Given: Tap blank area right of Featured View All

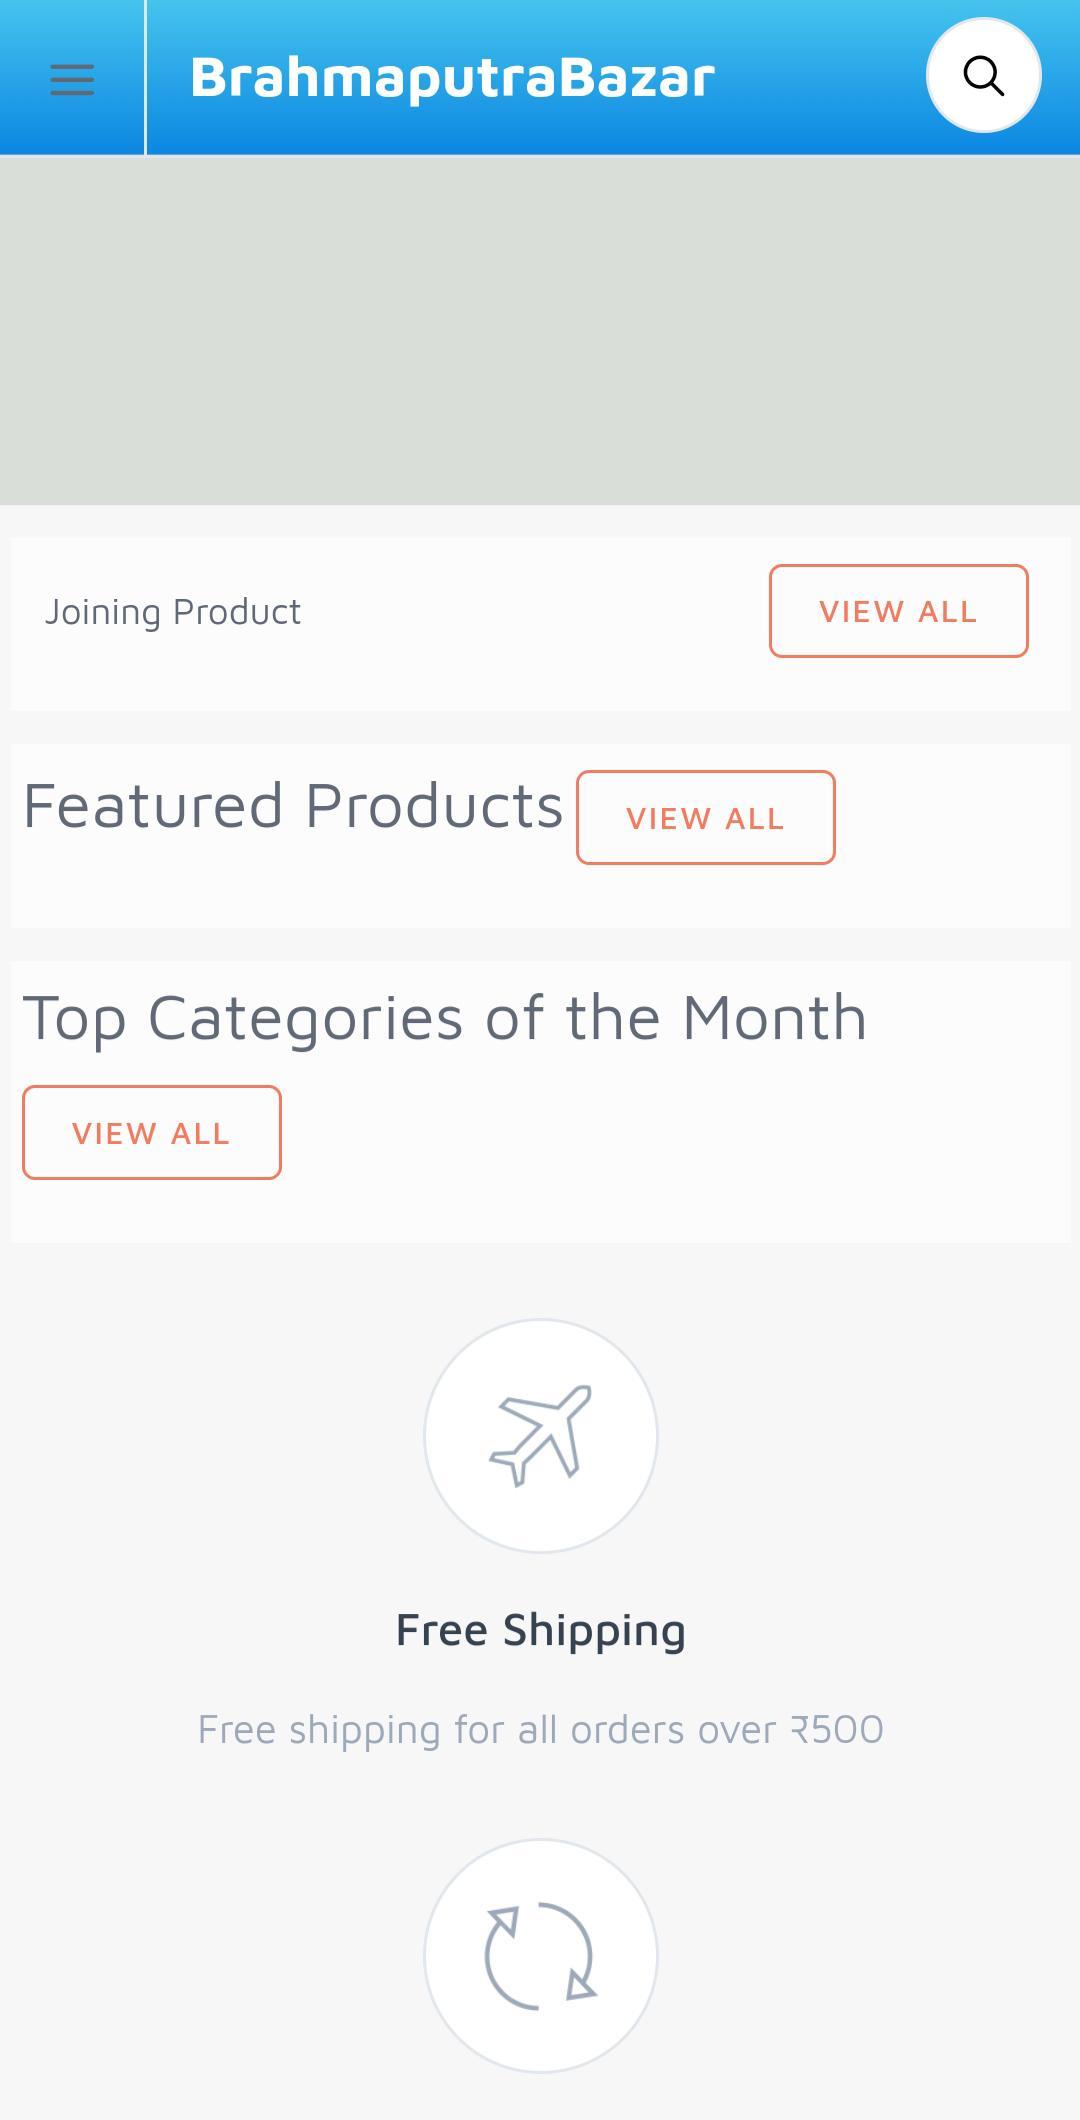Looking at the screenshot, I should pyautogui.click(x=950, y=818).
